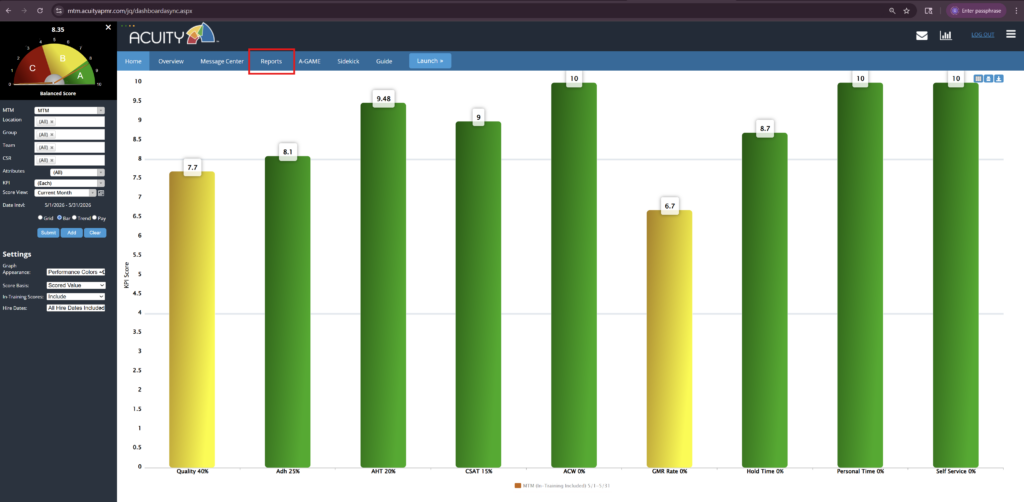Click the Submit button
Screen dimensions: 1024x502
(48, 232)
